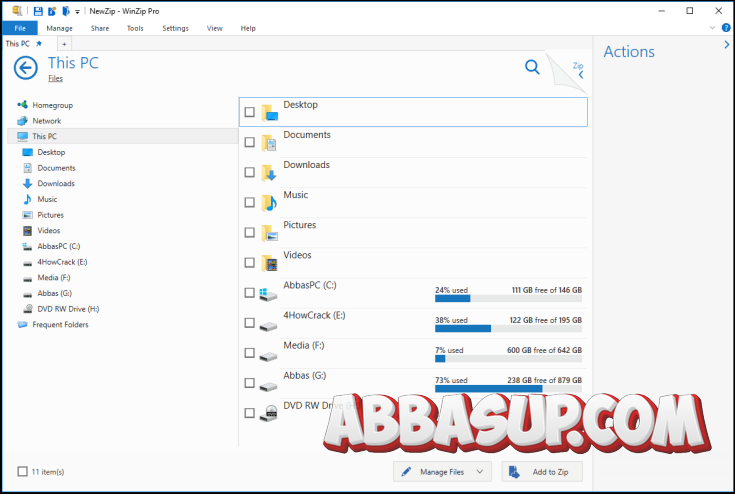Click the Videos folder icon in file list

269,263
